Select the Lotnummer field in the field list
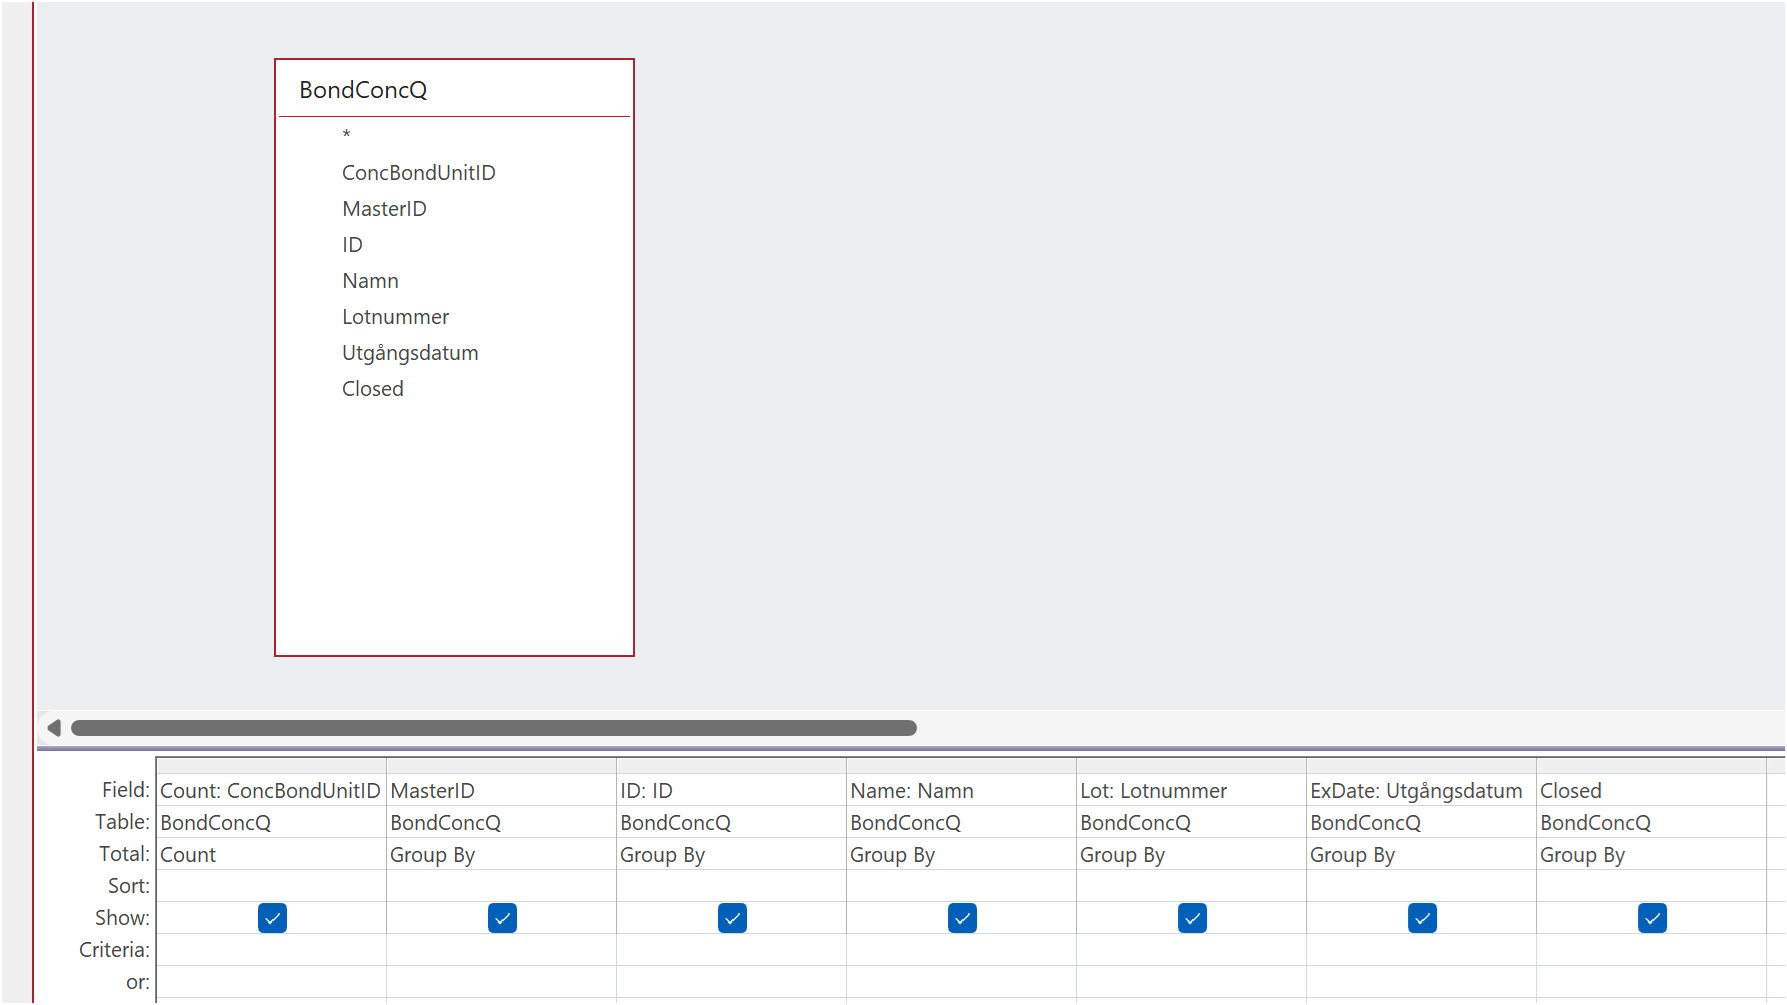 pyautogui.click(x=395, y=316)
